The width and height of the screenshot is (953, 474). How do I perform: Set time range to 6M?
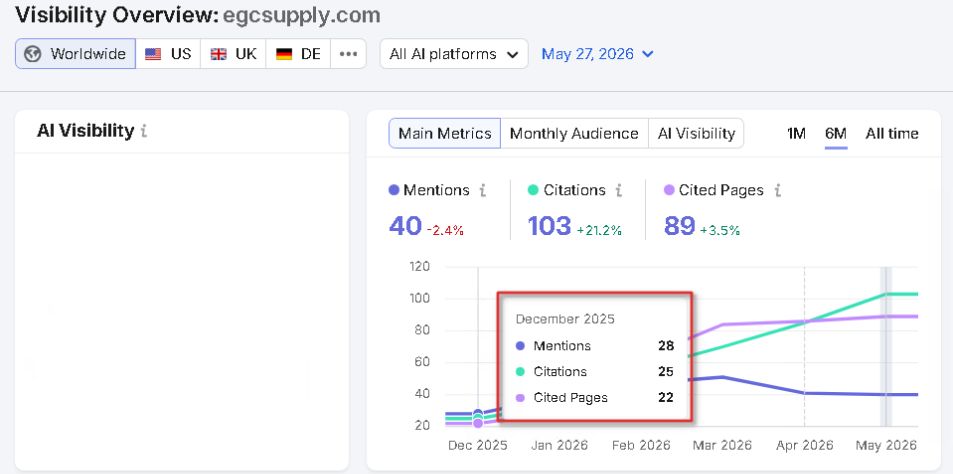pos(836,134)
